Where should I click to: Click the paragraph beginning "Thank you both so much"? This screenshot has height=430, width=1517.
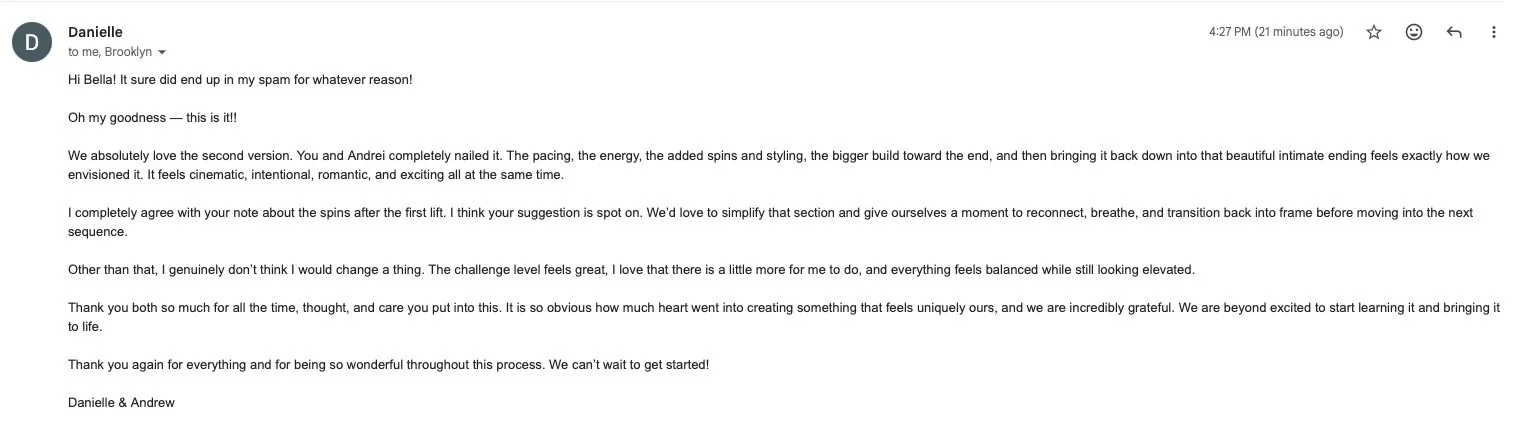784,317
